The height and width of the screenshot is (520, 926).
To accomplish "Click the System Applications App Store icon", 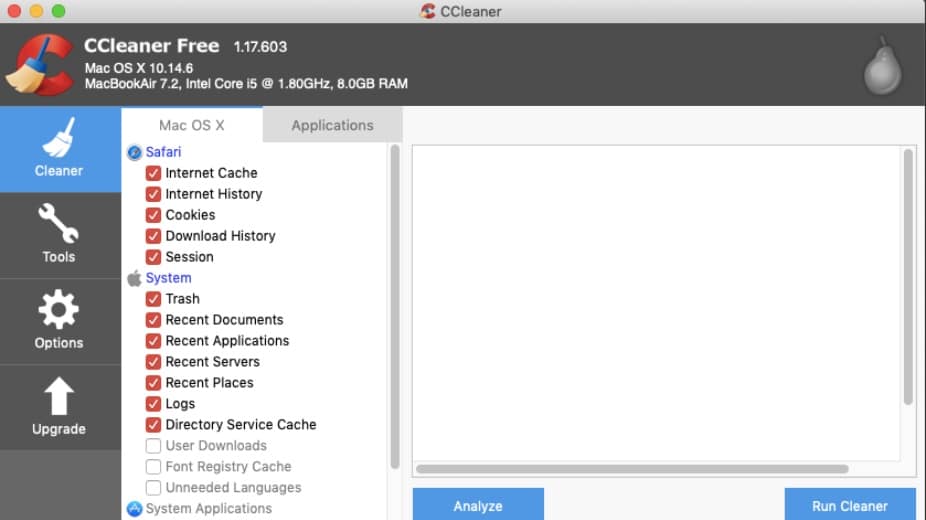I will click(135, 509).
